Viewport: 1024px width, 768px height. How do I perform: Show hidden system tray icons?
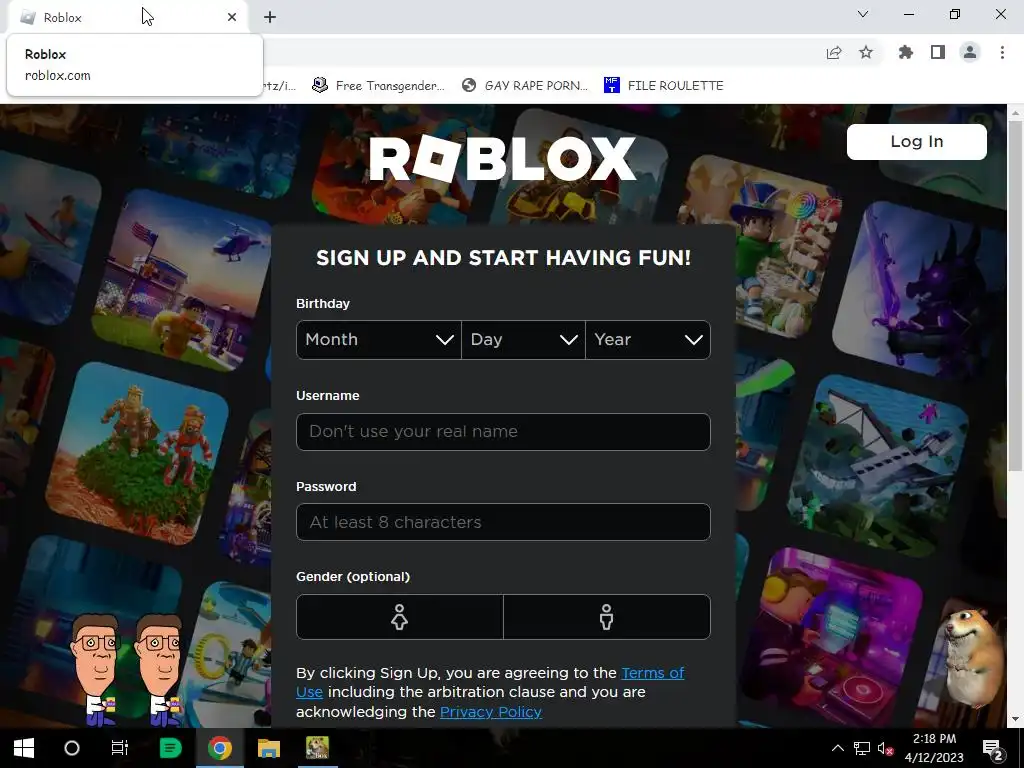click(837, 748)
